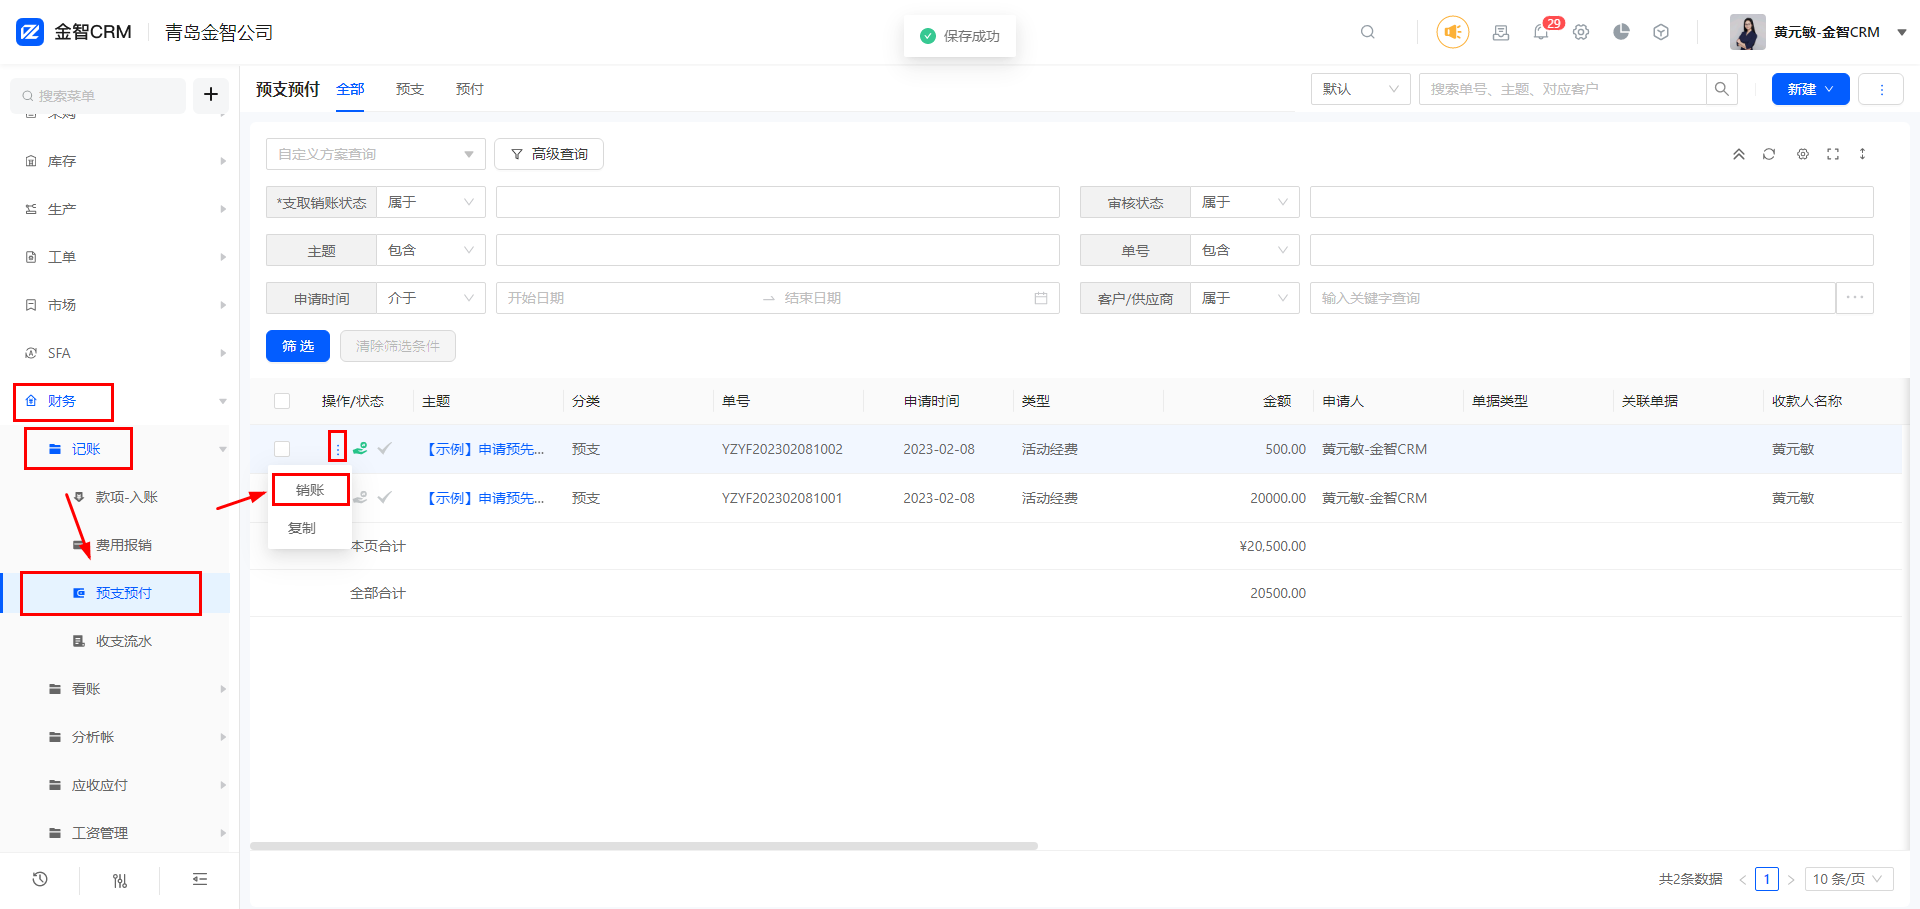
Task: Click page number 1 in pagination
Action: pos(1767,879)
